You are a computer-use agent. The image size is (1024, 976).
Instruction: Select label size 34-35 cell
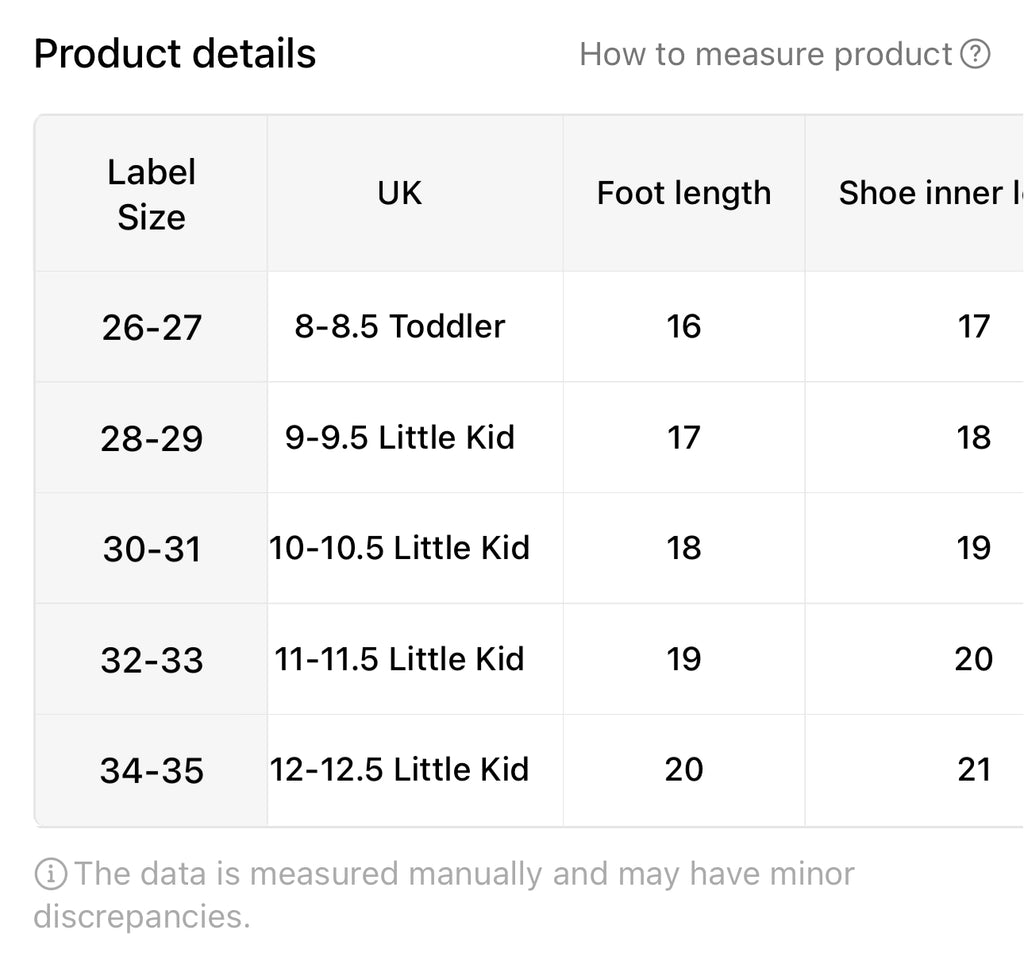point(151,770)
